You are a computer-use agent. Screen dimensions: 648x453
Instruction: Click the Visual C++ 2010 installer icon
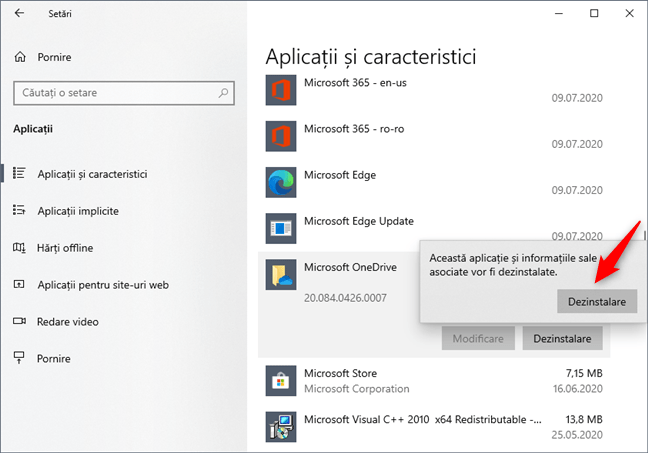(x=281, y=427)
